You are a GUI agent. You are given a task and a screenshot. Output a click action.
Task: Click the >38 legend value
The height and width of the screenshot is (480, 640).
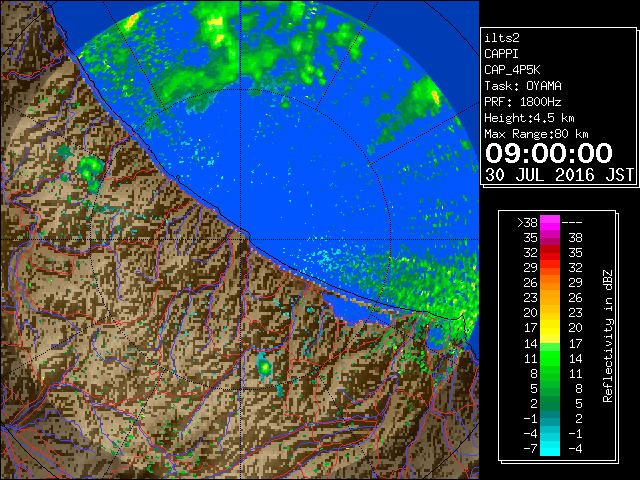(x=527, y=223)
